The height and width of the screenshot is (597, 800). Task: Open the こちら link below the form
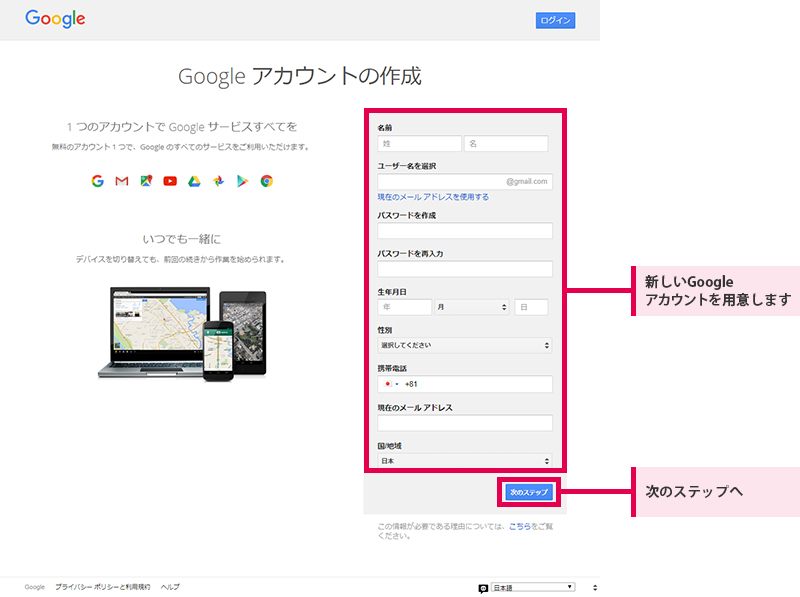pos(519,527)
